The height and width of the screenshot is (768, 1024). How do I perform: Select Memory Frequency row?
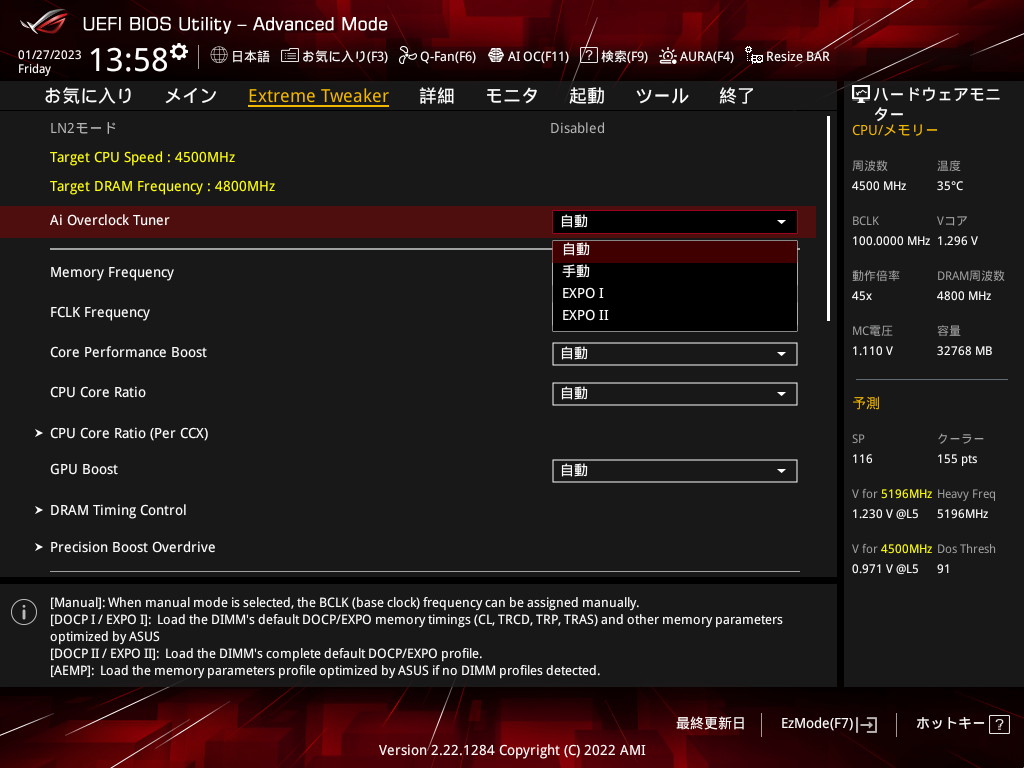[112, 272]
